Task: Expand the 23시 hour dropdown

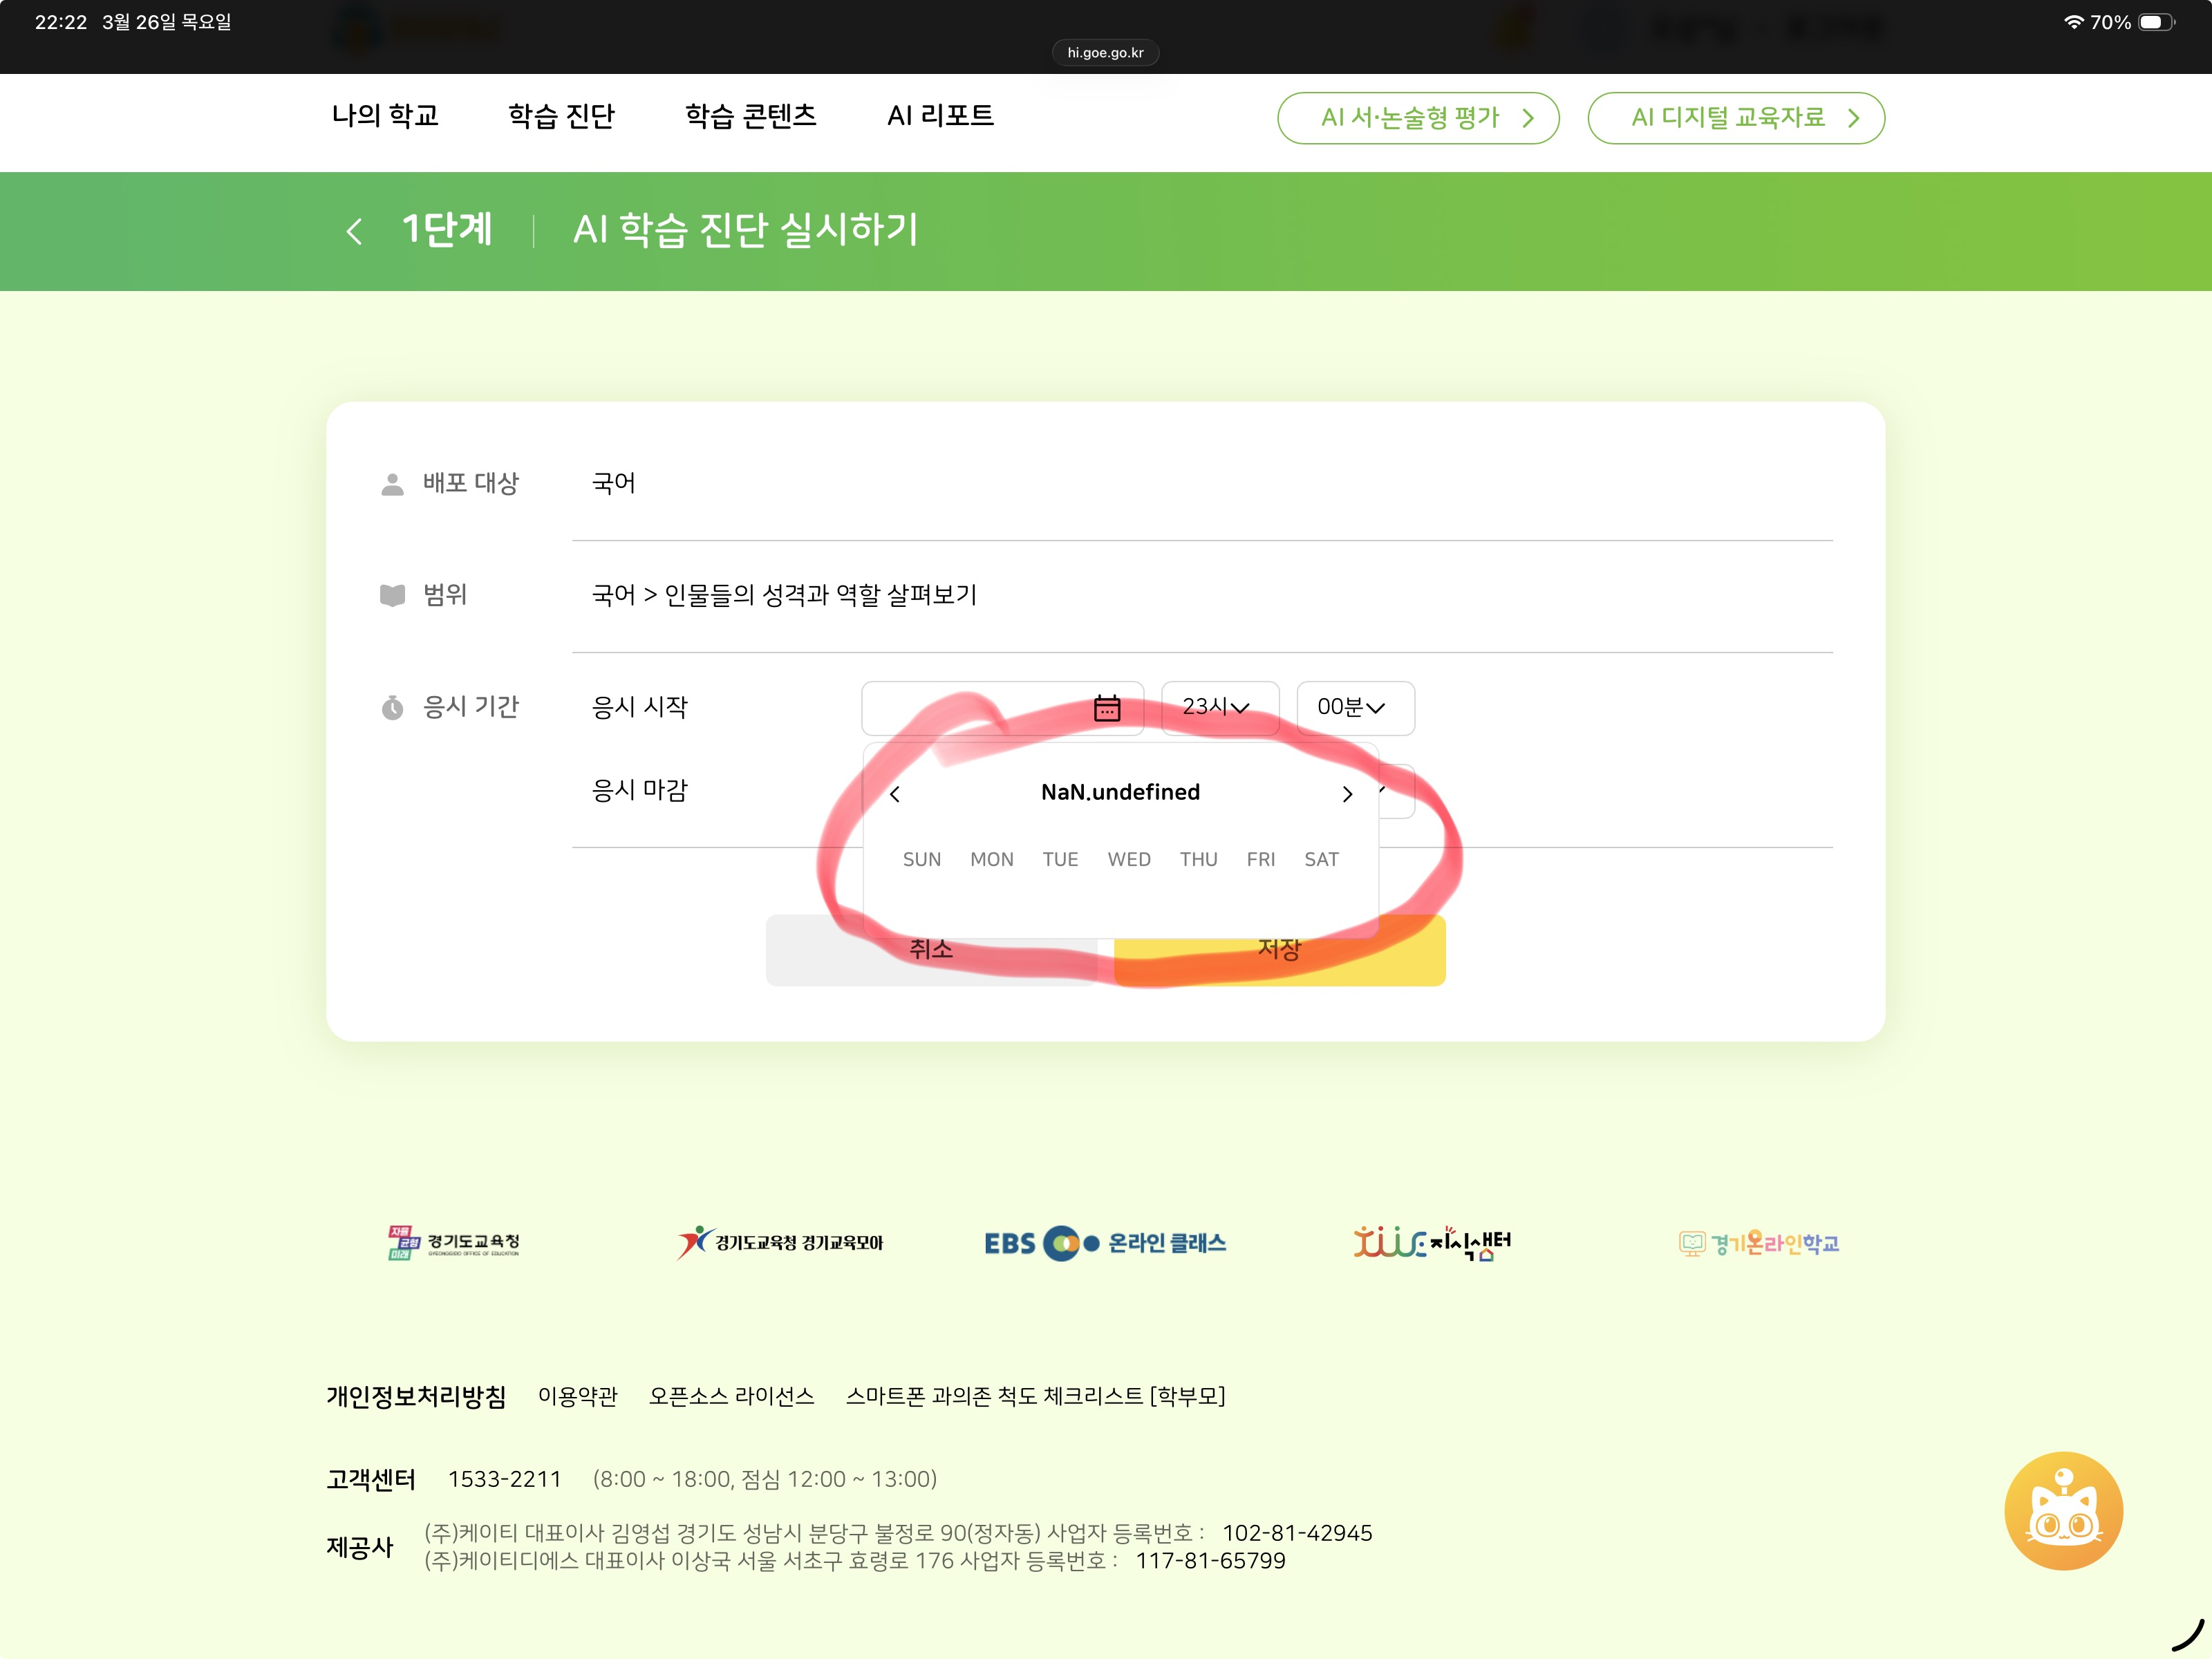Action: [1218, 708]
